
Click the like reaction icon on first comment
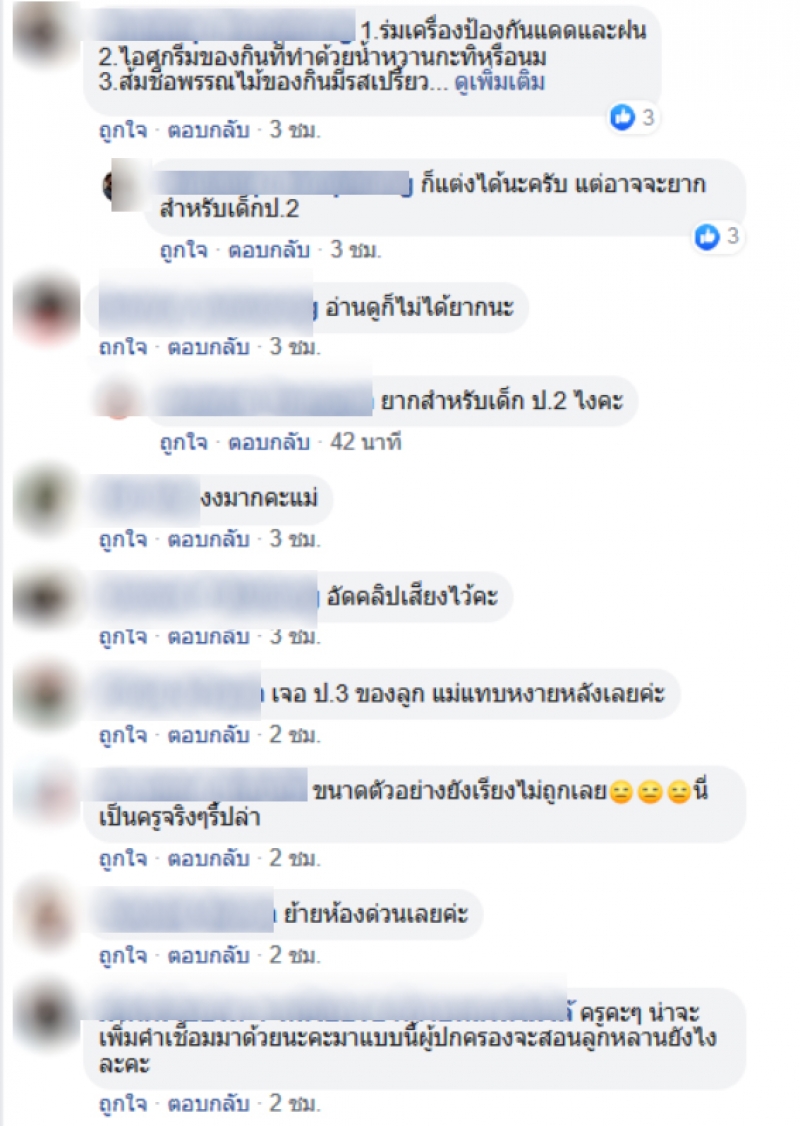click(x=623, y=116)
